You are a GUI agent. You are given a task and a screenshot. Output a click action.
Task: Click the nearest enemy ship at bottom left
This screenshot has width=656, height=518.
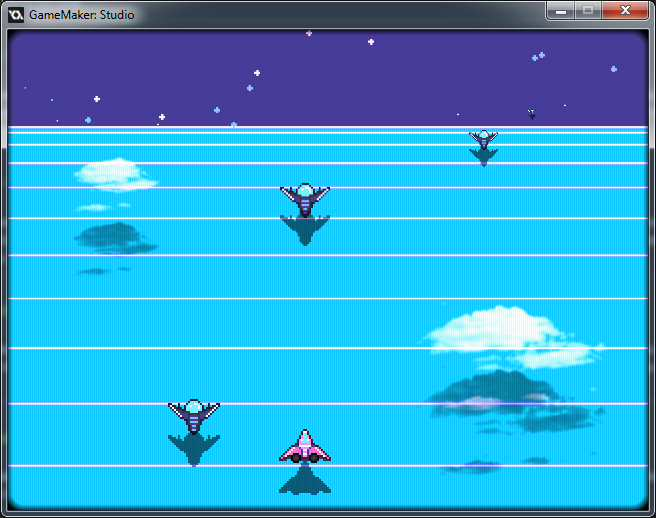click(194, 414)
